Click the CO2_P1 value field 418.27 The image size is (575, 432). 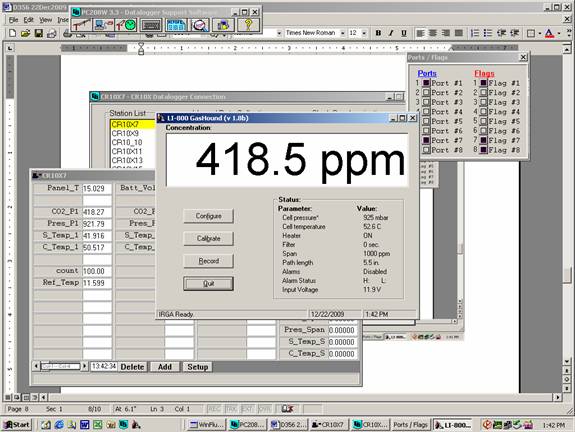pos(97,212)
